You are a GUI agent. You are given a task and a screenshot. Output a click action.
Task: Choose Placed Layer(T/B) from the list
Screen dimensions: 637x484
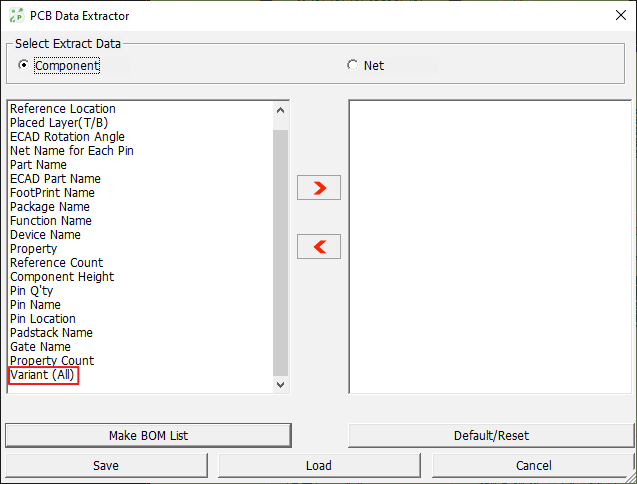click(x=59, y=123)
